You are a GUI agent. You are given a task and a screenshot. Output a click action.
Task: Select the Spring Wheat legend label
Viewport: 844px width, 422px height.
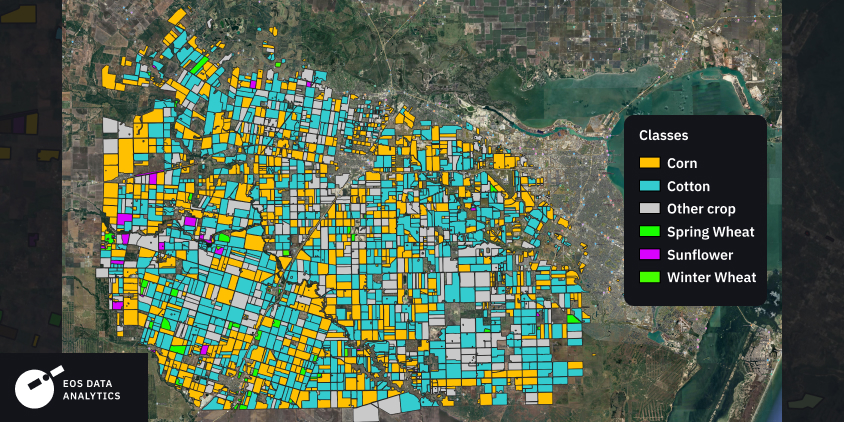pos(711,233)
